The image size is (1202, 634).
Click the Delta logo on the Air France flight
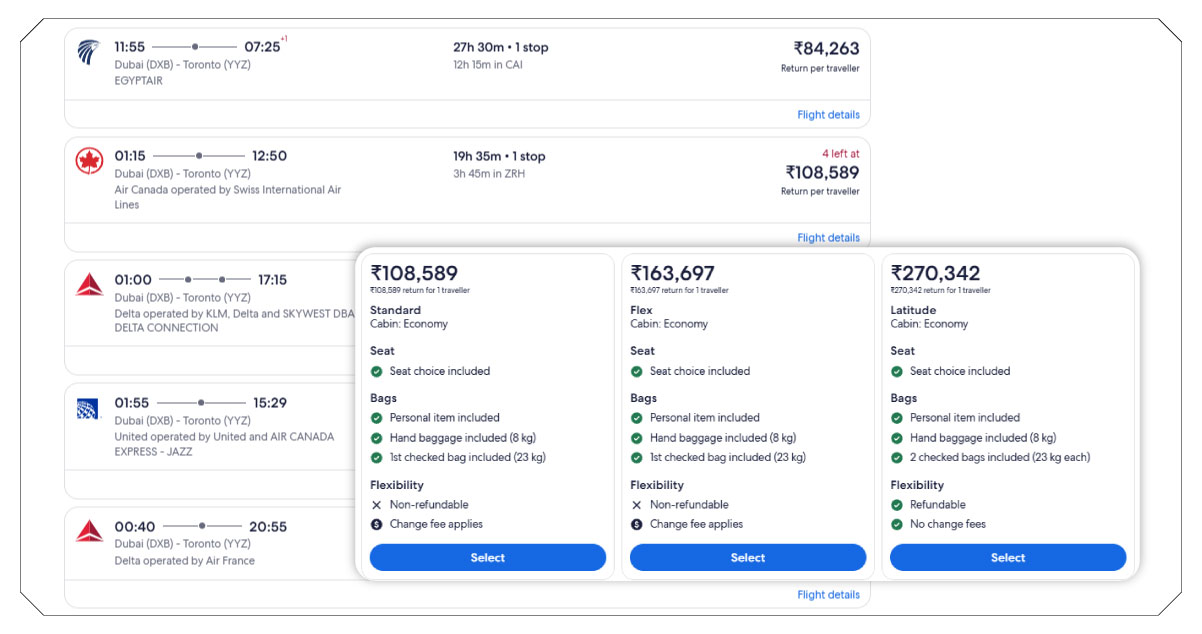tap(90, 531)
